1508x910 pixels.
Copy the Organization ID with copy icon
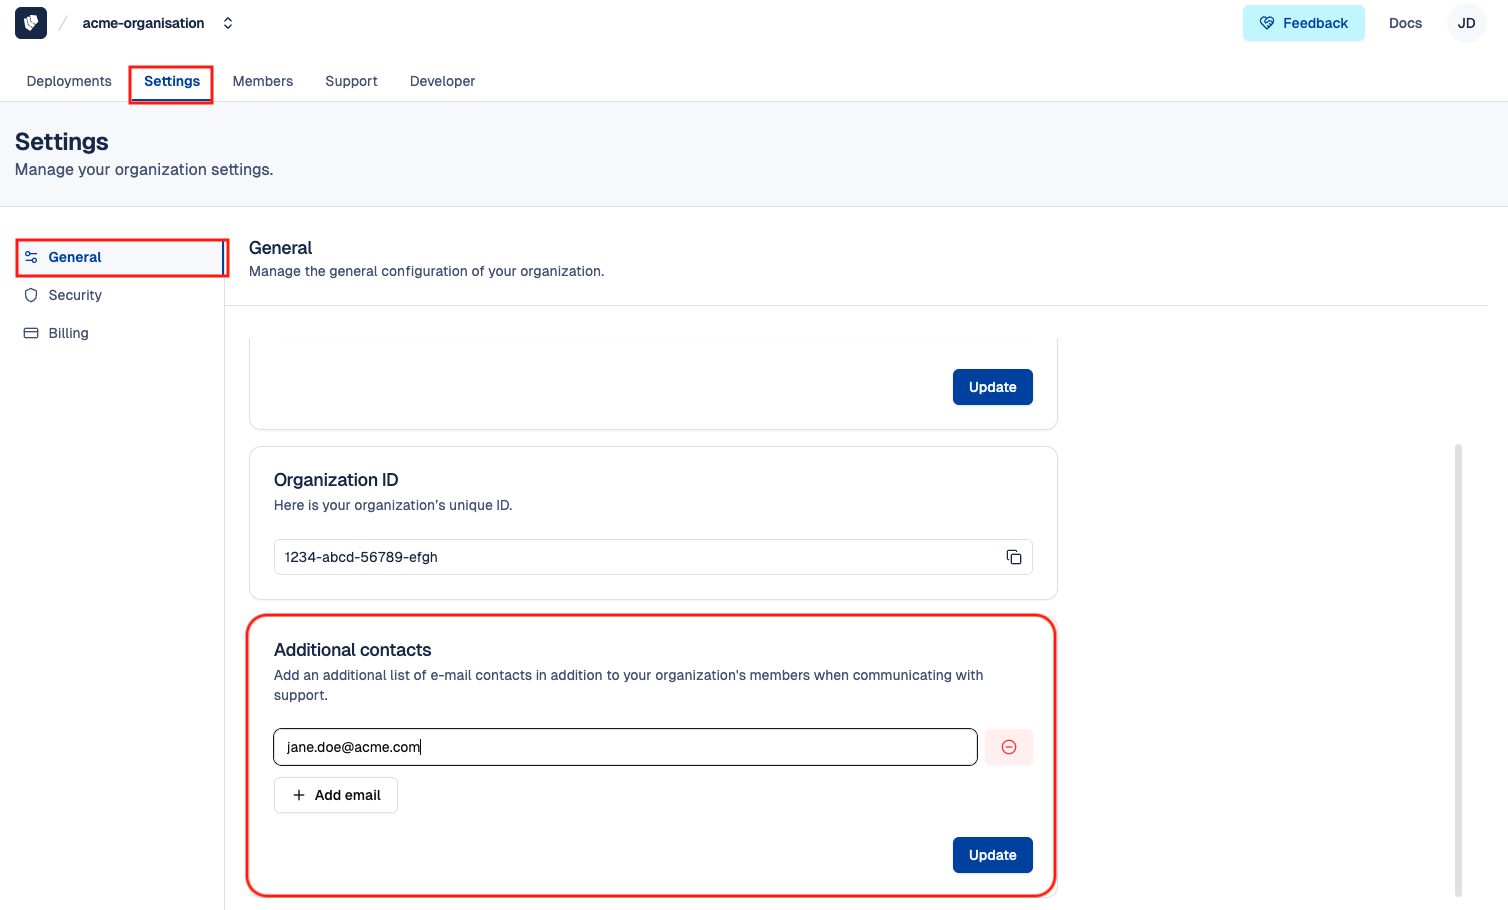[1013, 557]
